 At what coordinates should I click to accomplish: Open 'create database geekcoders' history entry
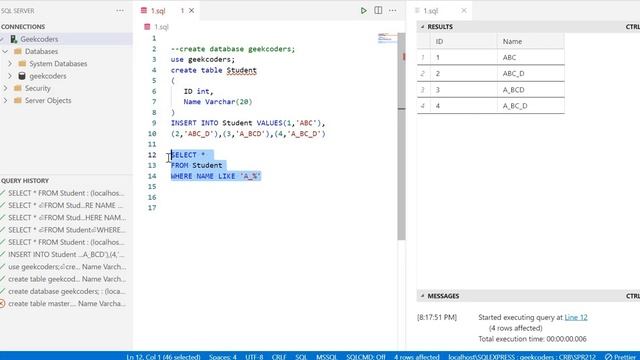66,291
